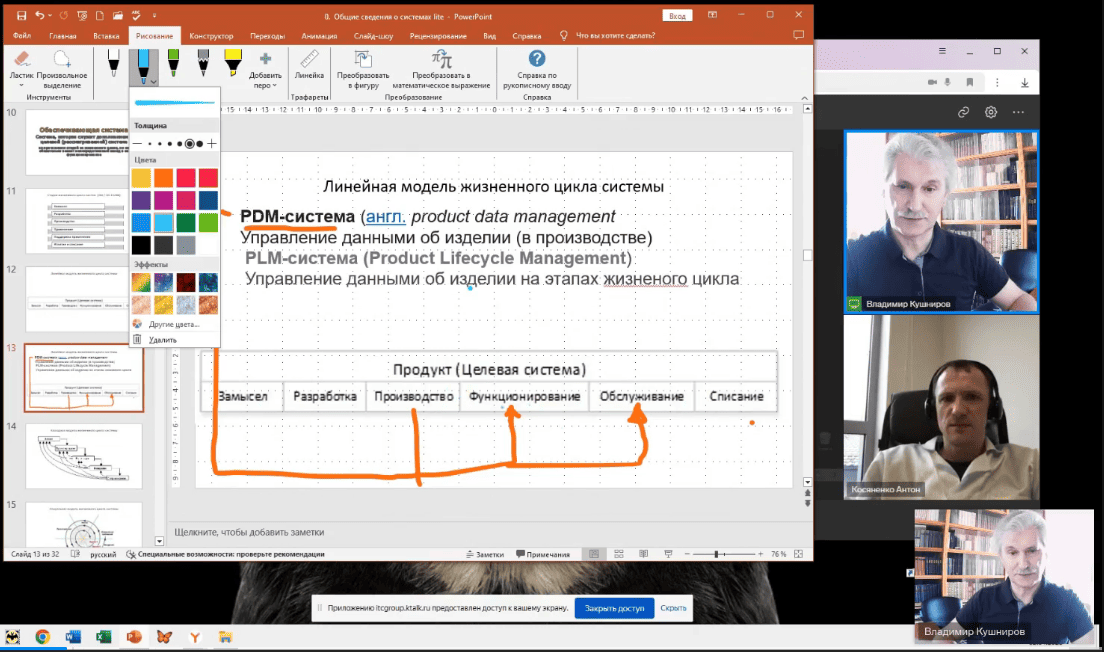Open handwriting input help (Справка)
This screenshot has width=1104, height=652.
(x=537, y=62)
